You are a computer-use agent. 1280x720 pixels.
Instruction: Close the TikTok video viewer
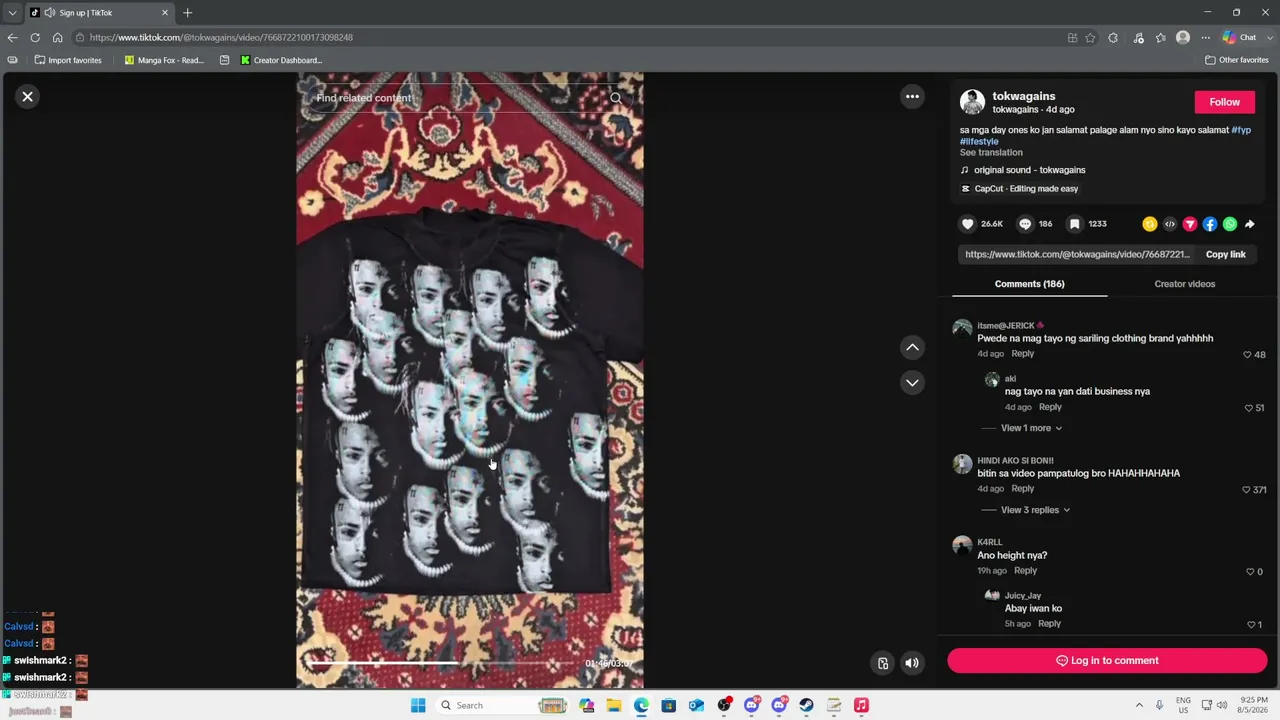pos(28,97)
